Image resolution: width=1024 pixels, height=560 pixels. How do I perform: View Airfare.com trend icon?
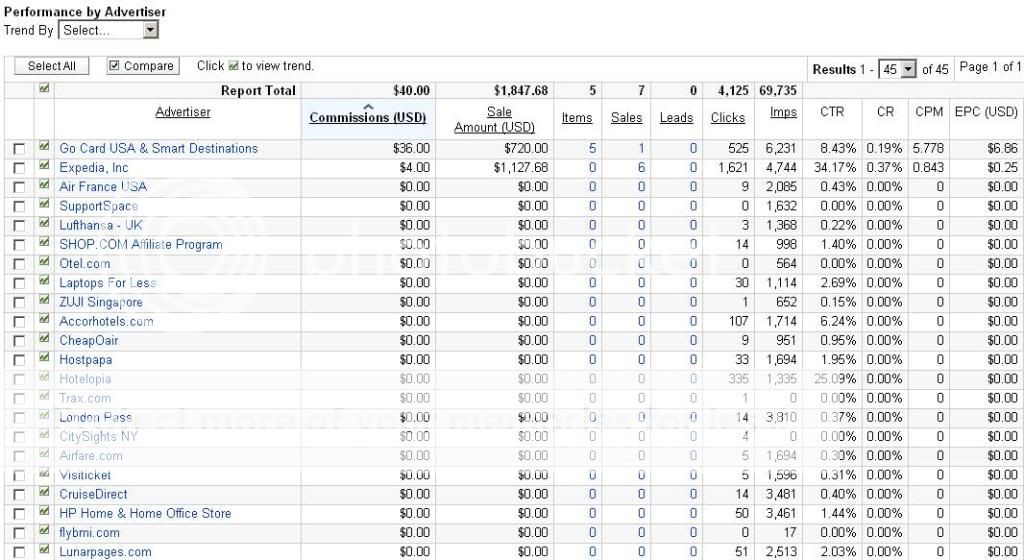click(44, 454)
